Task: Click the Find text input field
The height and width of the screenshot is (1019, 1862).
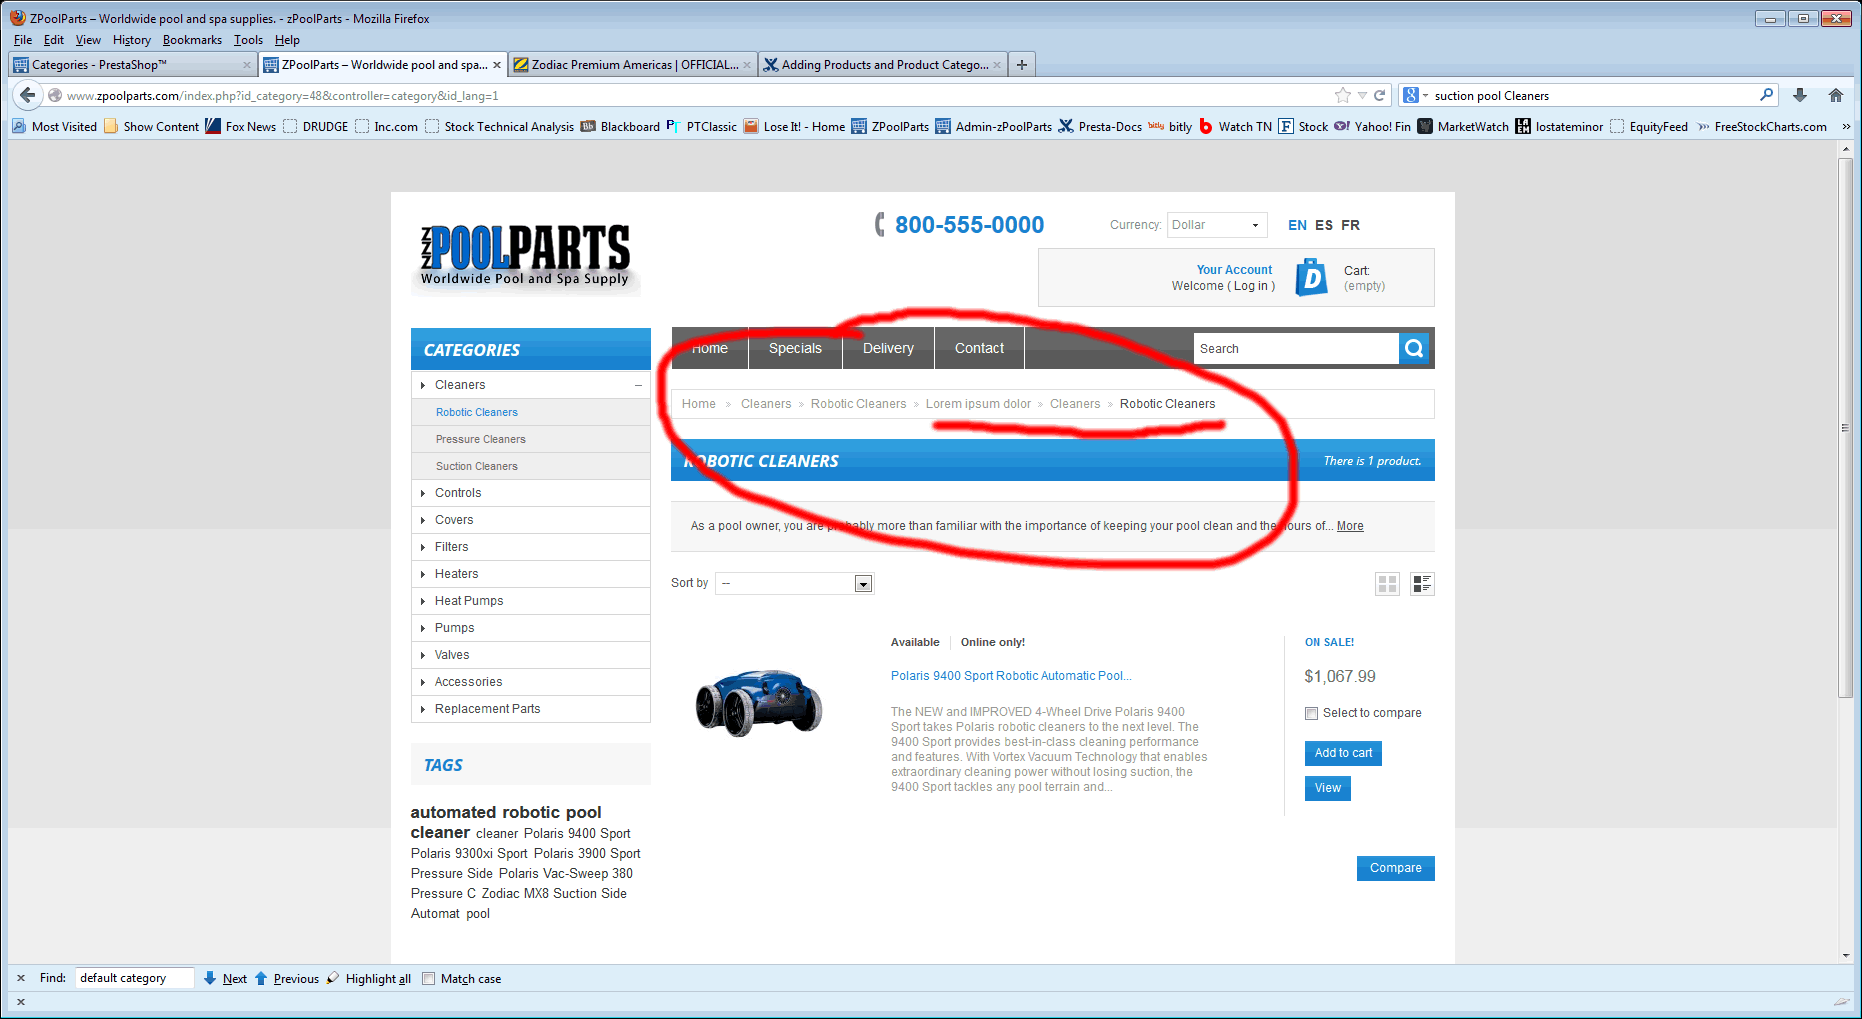Action: click(x=135, y=978)
